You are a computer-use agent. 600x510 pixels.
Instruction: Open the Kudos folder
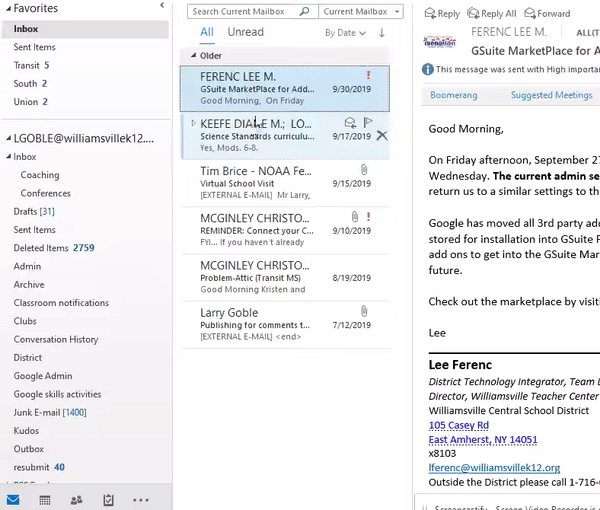coord(26,431)
